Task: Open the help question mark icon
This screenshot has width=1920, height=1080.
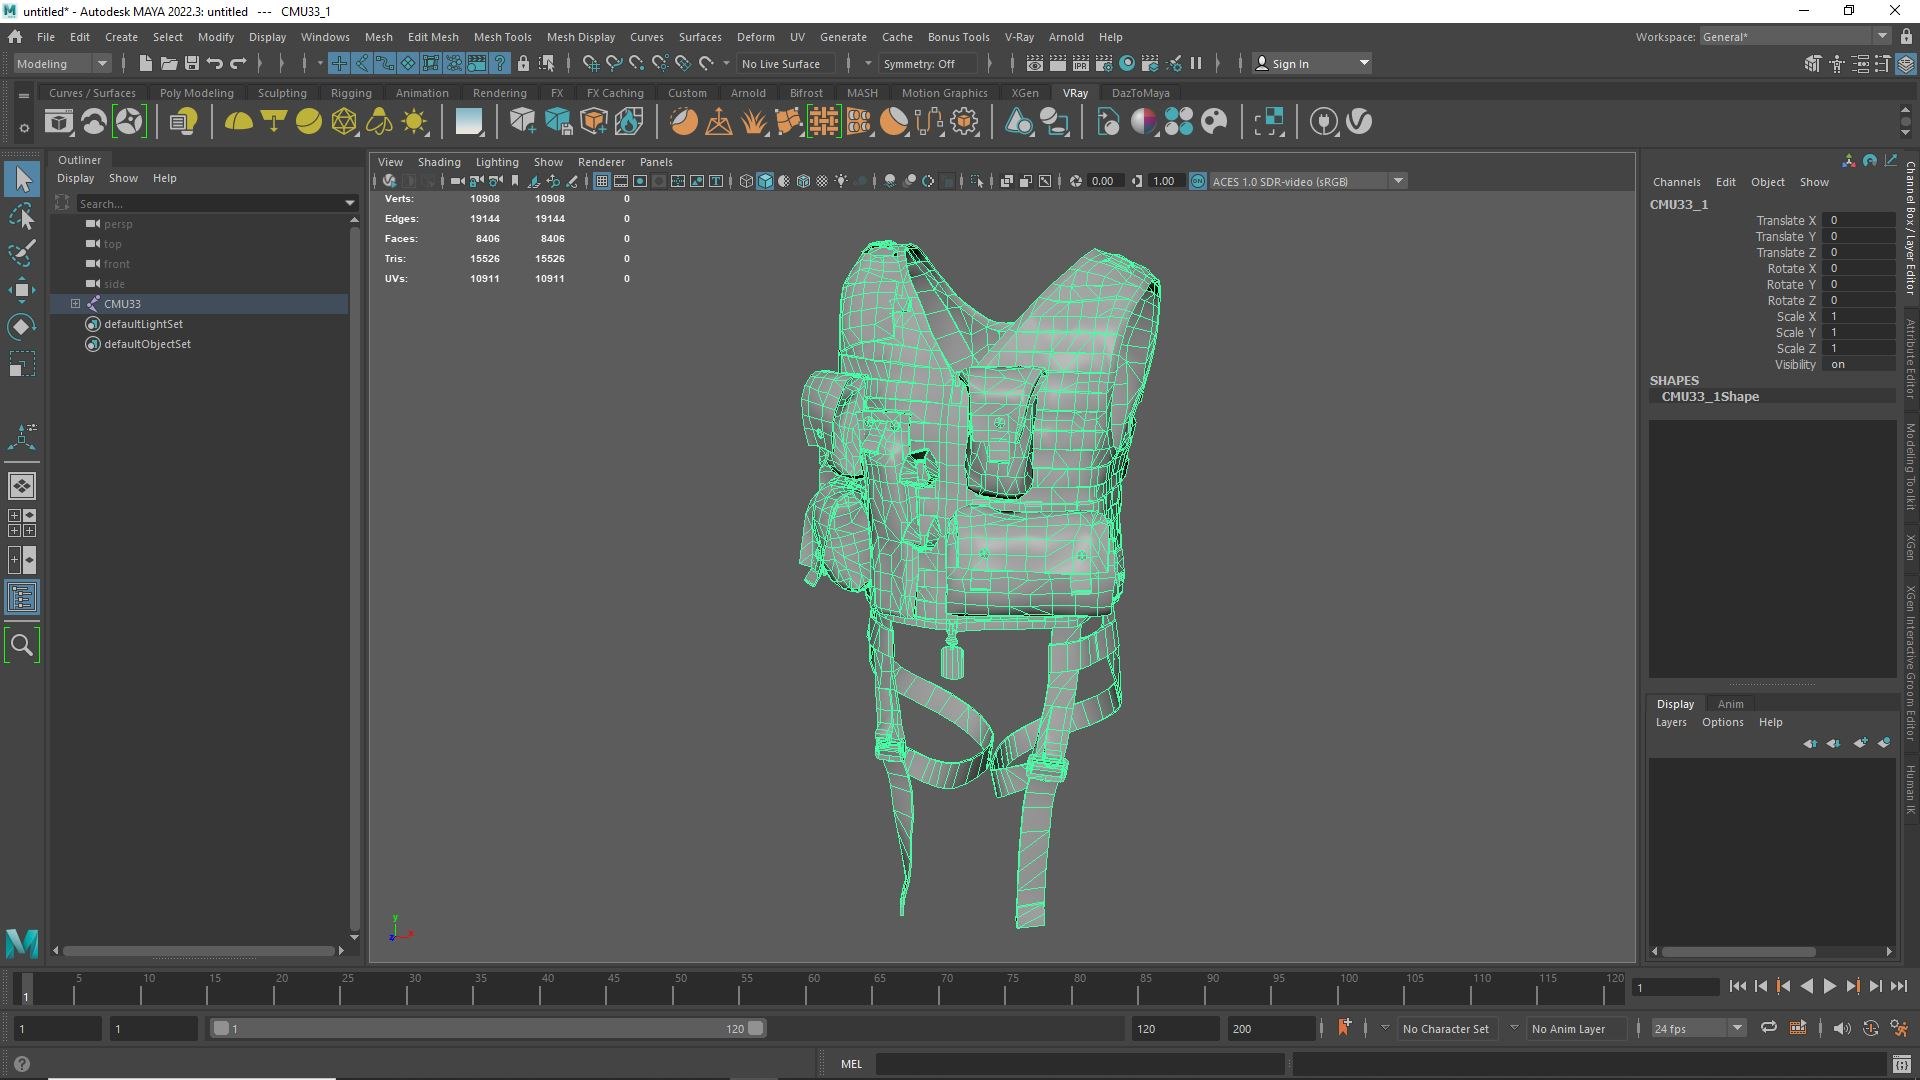Action: [22, 1064]
